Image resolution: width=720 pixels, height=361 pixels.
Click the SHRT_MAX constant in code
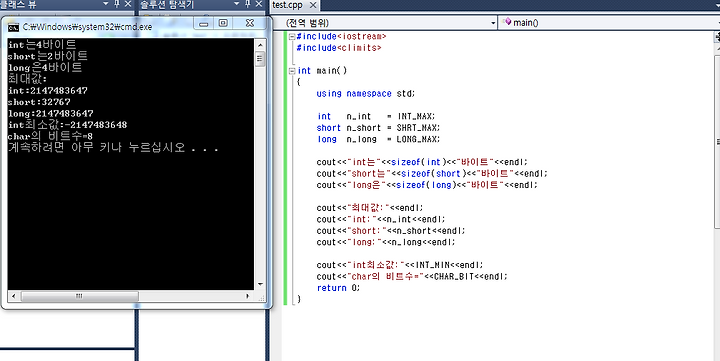pos(418,128)
